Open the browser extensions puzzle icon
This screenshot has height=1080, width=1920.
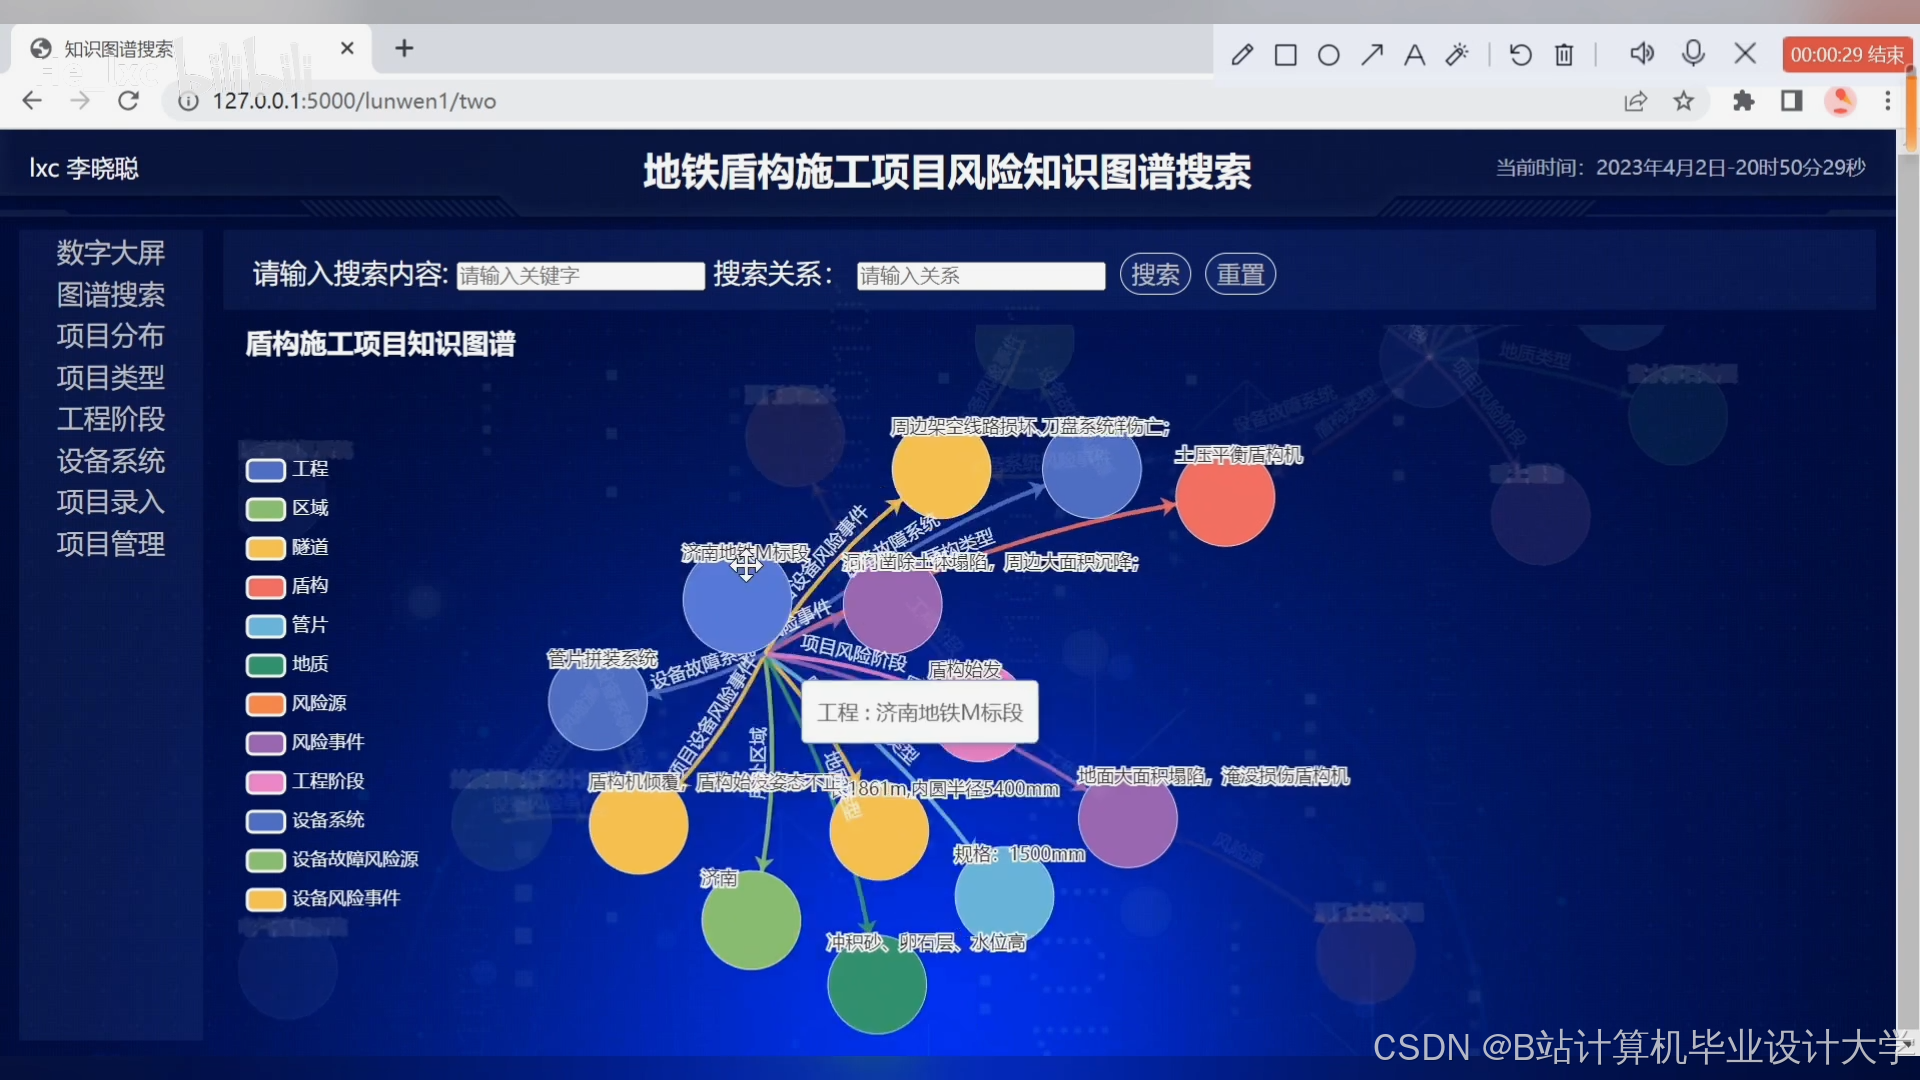[1744, 101]
